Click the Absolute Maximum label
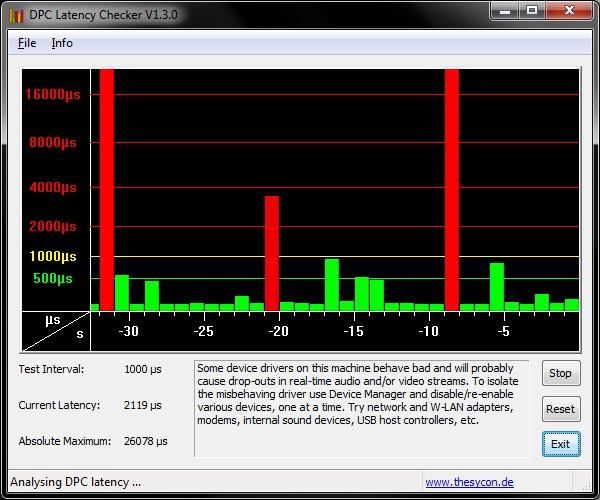The image size is (600, 500). [x=65, y=441]
